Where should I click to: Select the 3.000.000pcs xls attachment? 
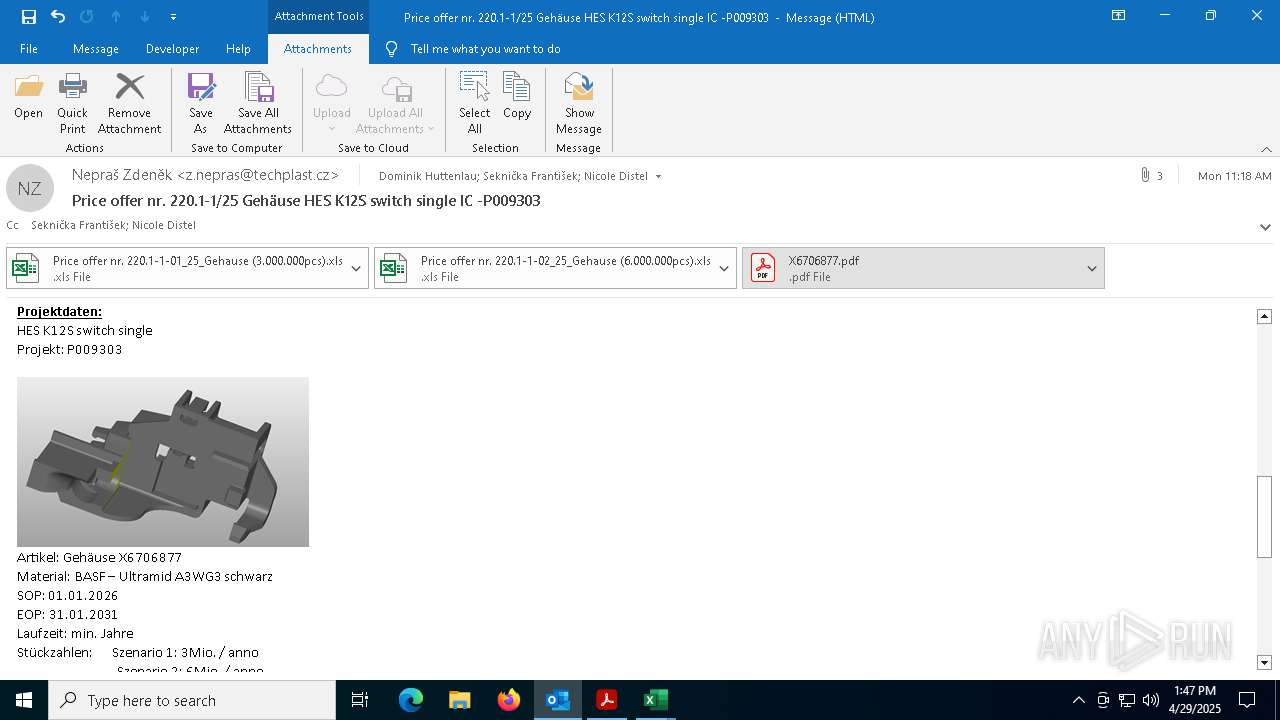tap(176, 268)
